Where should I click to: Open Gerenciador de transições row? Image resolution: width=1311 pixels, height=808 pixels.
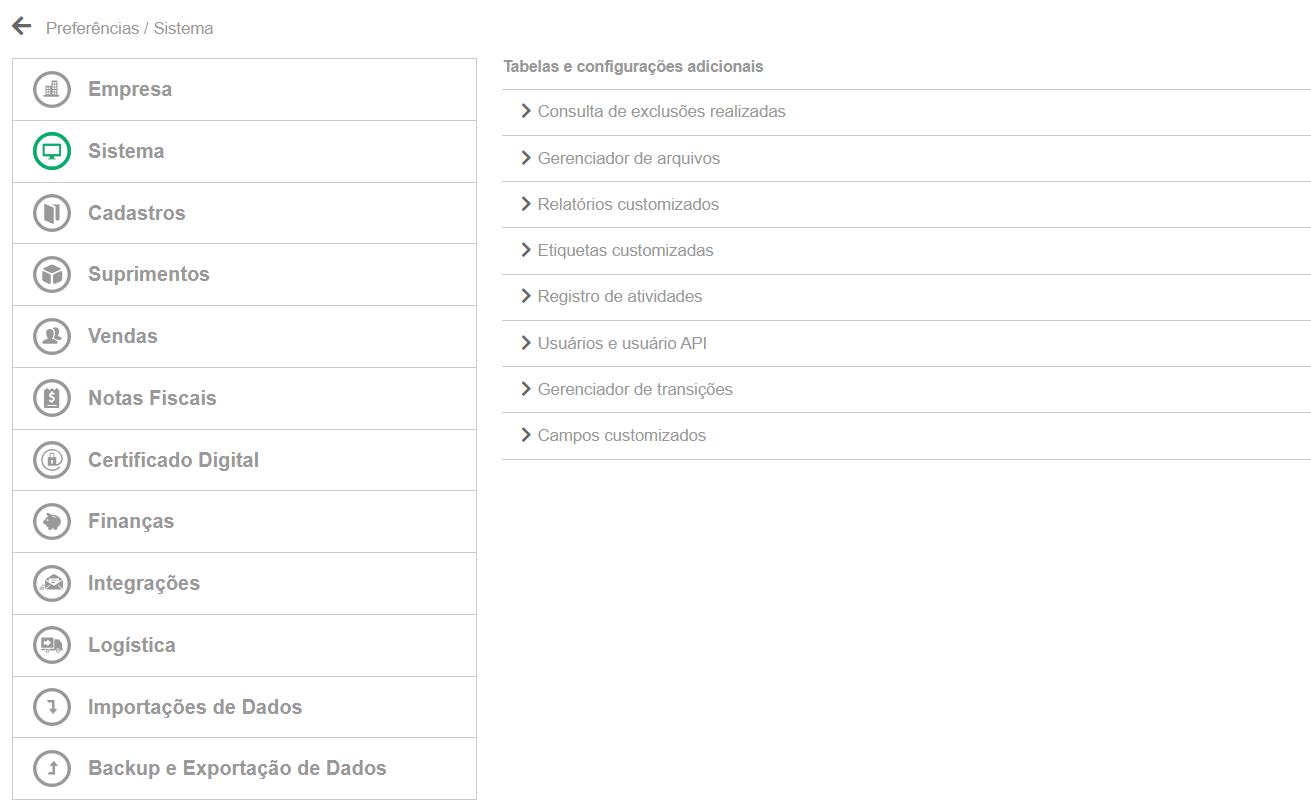pos(906,389)
